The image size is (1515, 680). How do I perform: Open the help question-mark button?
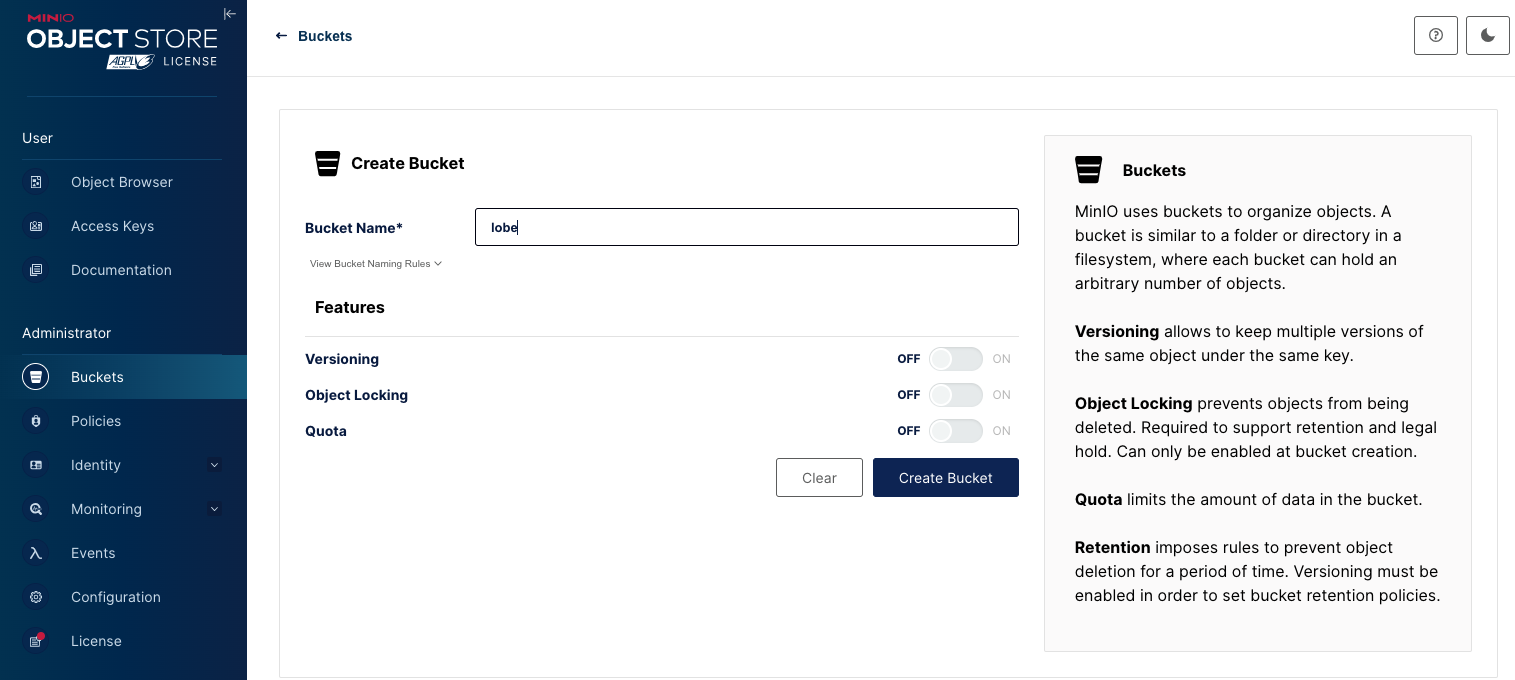pyautogui.click(x=1435, y=36)
